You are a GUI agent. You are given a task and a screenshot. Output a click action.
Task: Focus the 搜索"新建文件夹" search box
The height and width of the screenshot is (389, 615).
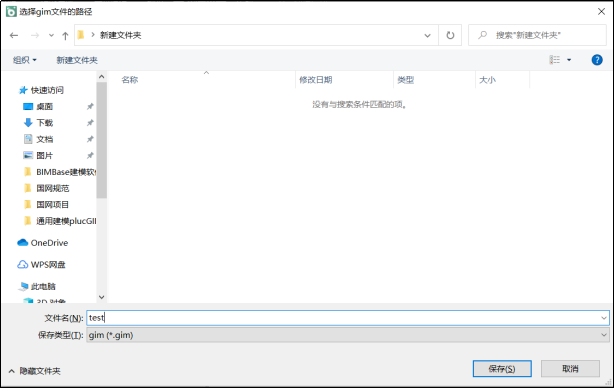click(x=537, y=35)
